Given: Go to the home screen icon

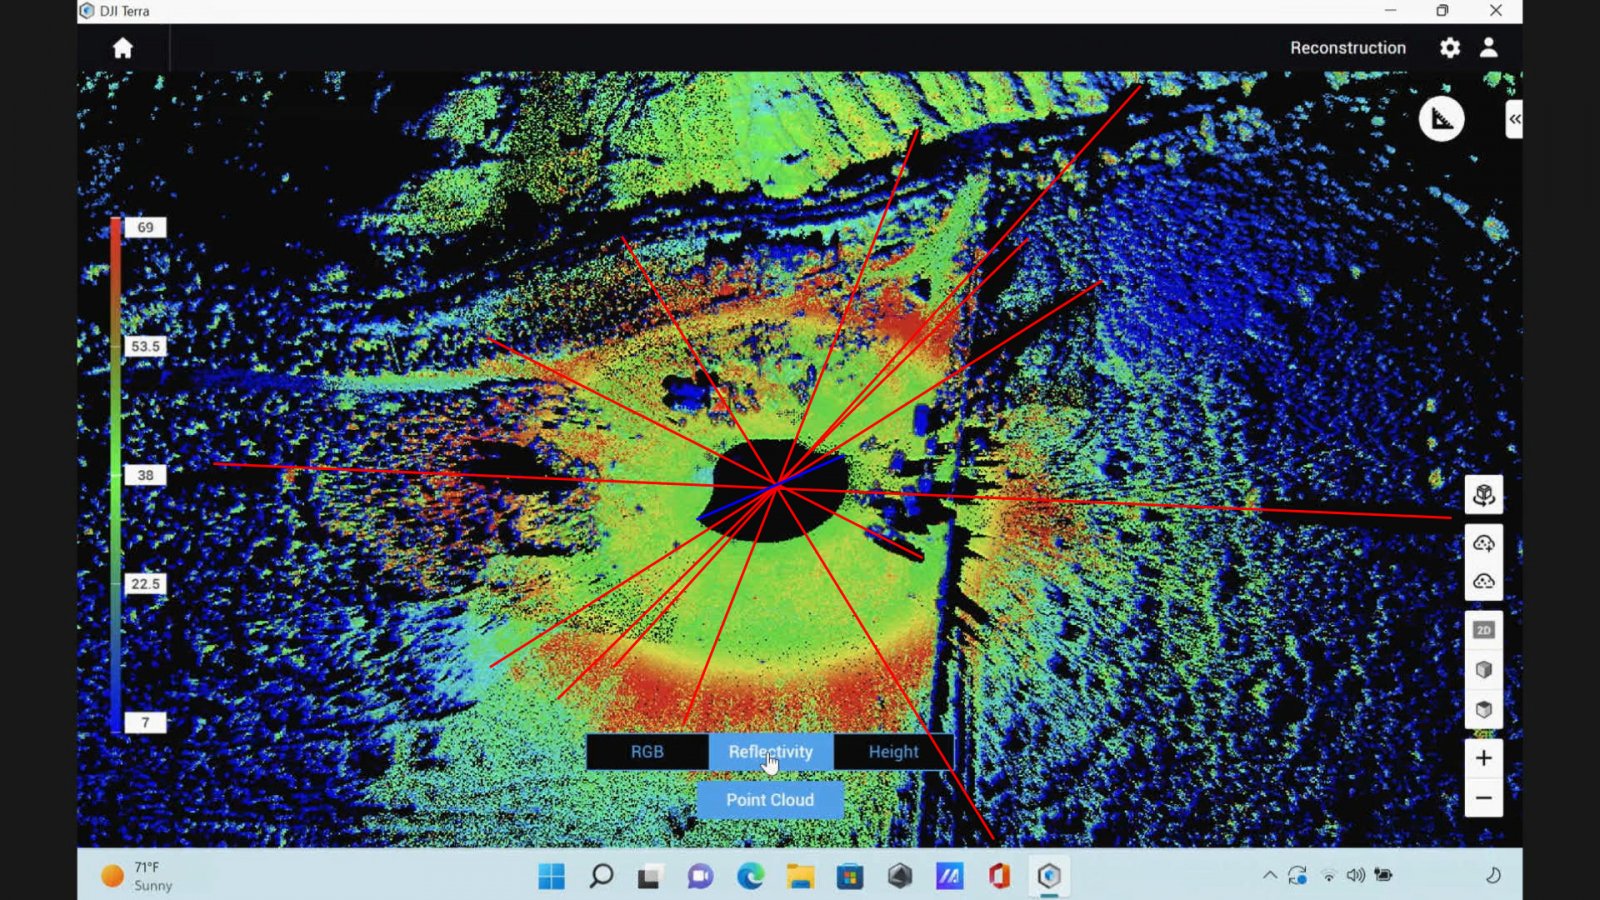Looking at the screenshot, I should coord(122,48).
